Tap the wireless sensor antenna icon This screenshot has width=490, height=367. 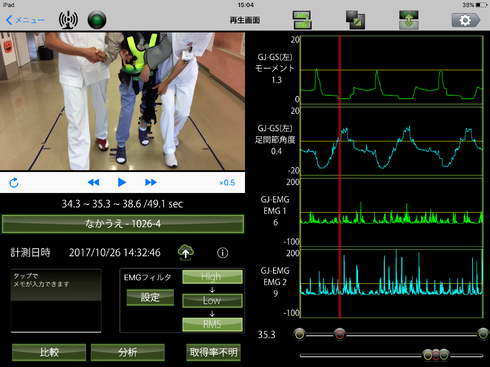68,20
